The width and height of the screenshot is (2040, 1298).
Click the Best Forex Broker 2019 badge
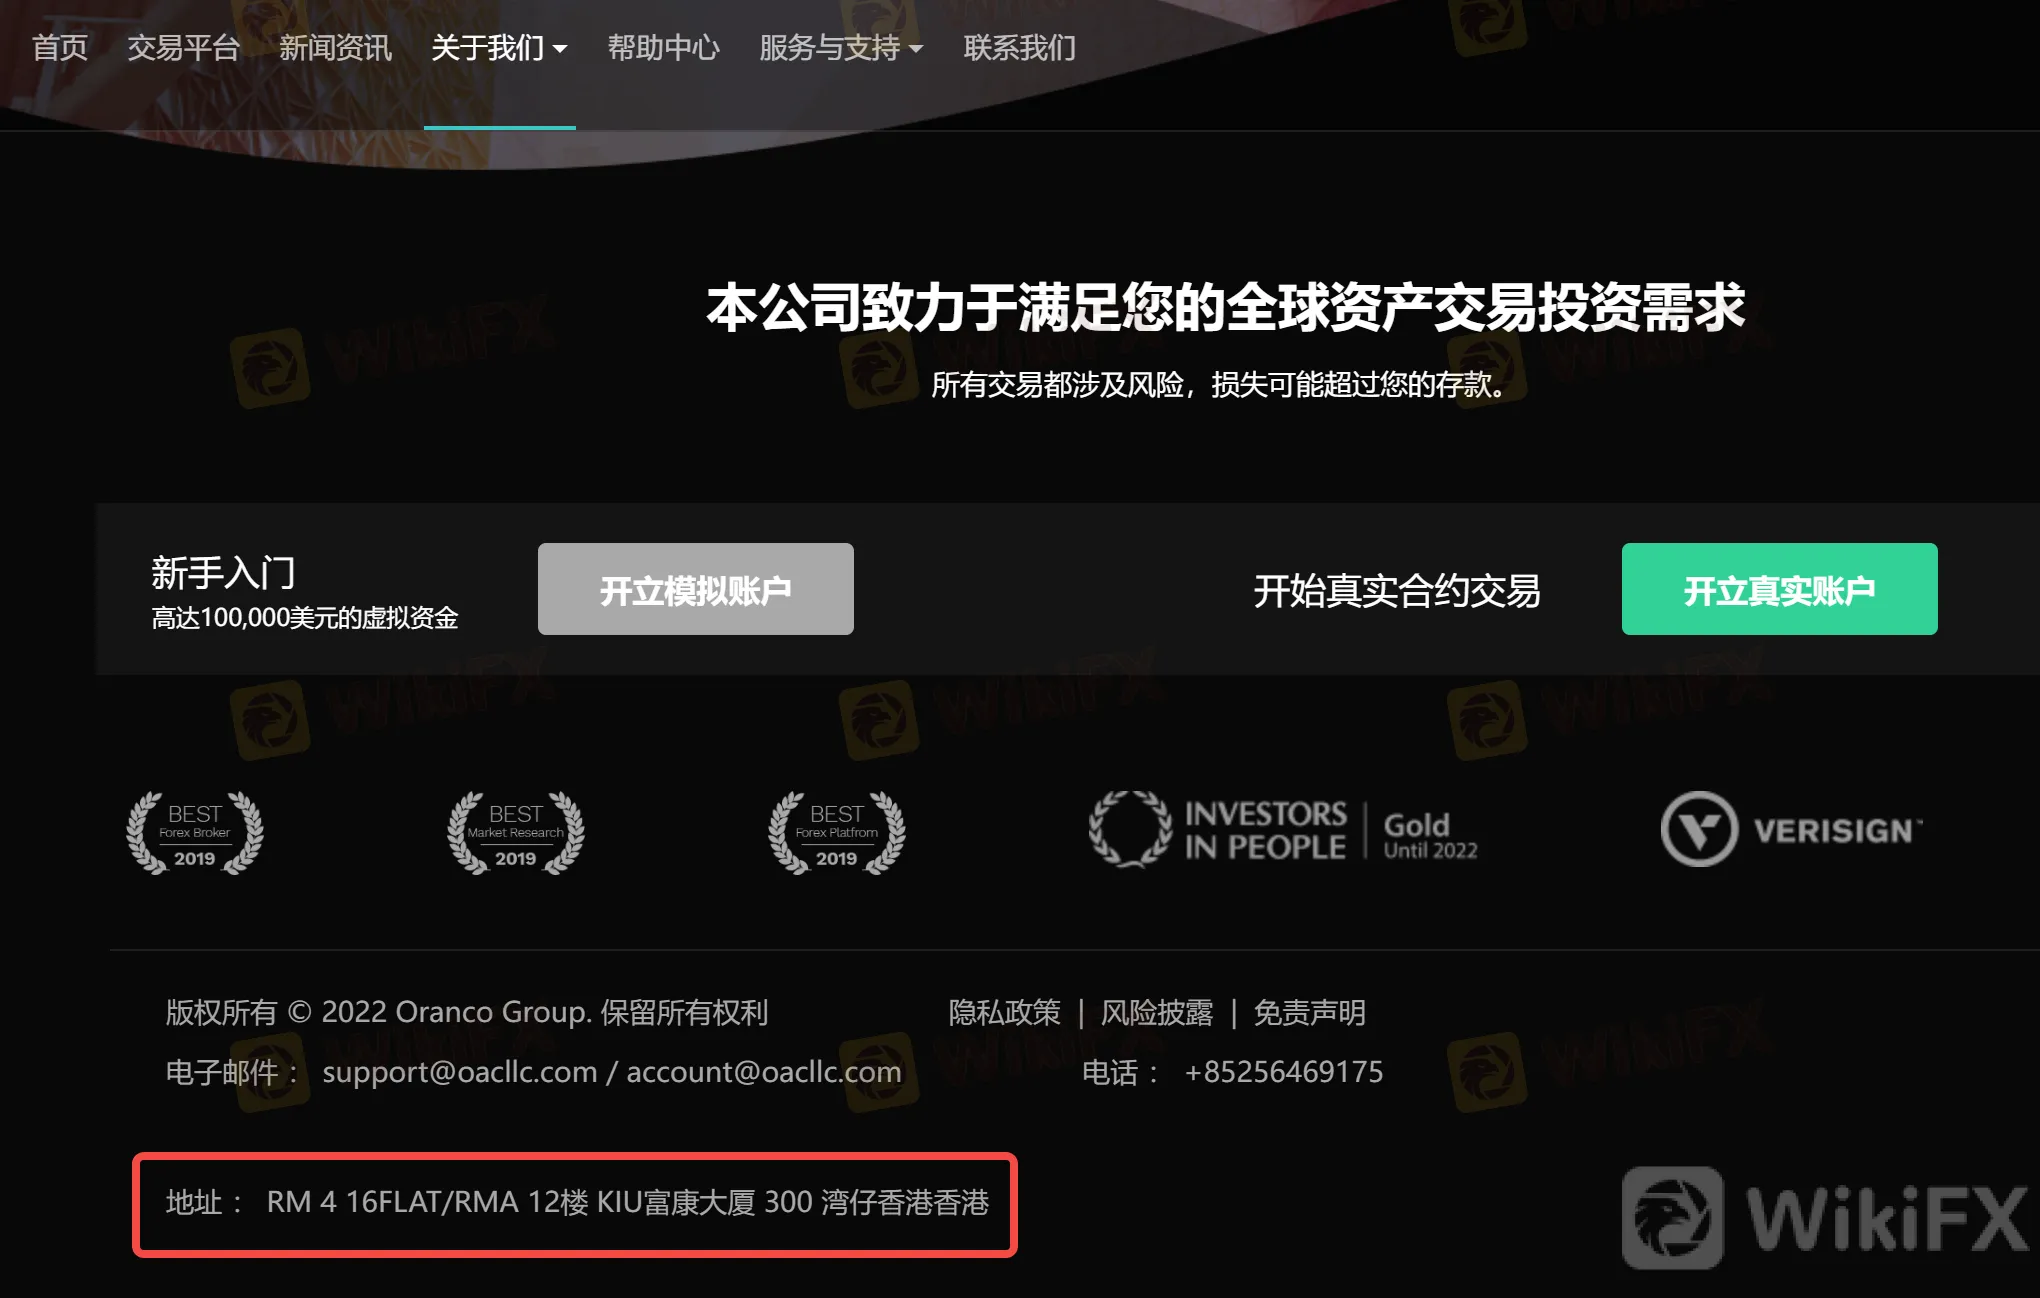coord(195,833)
